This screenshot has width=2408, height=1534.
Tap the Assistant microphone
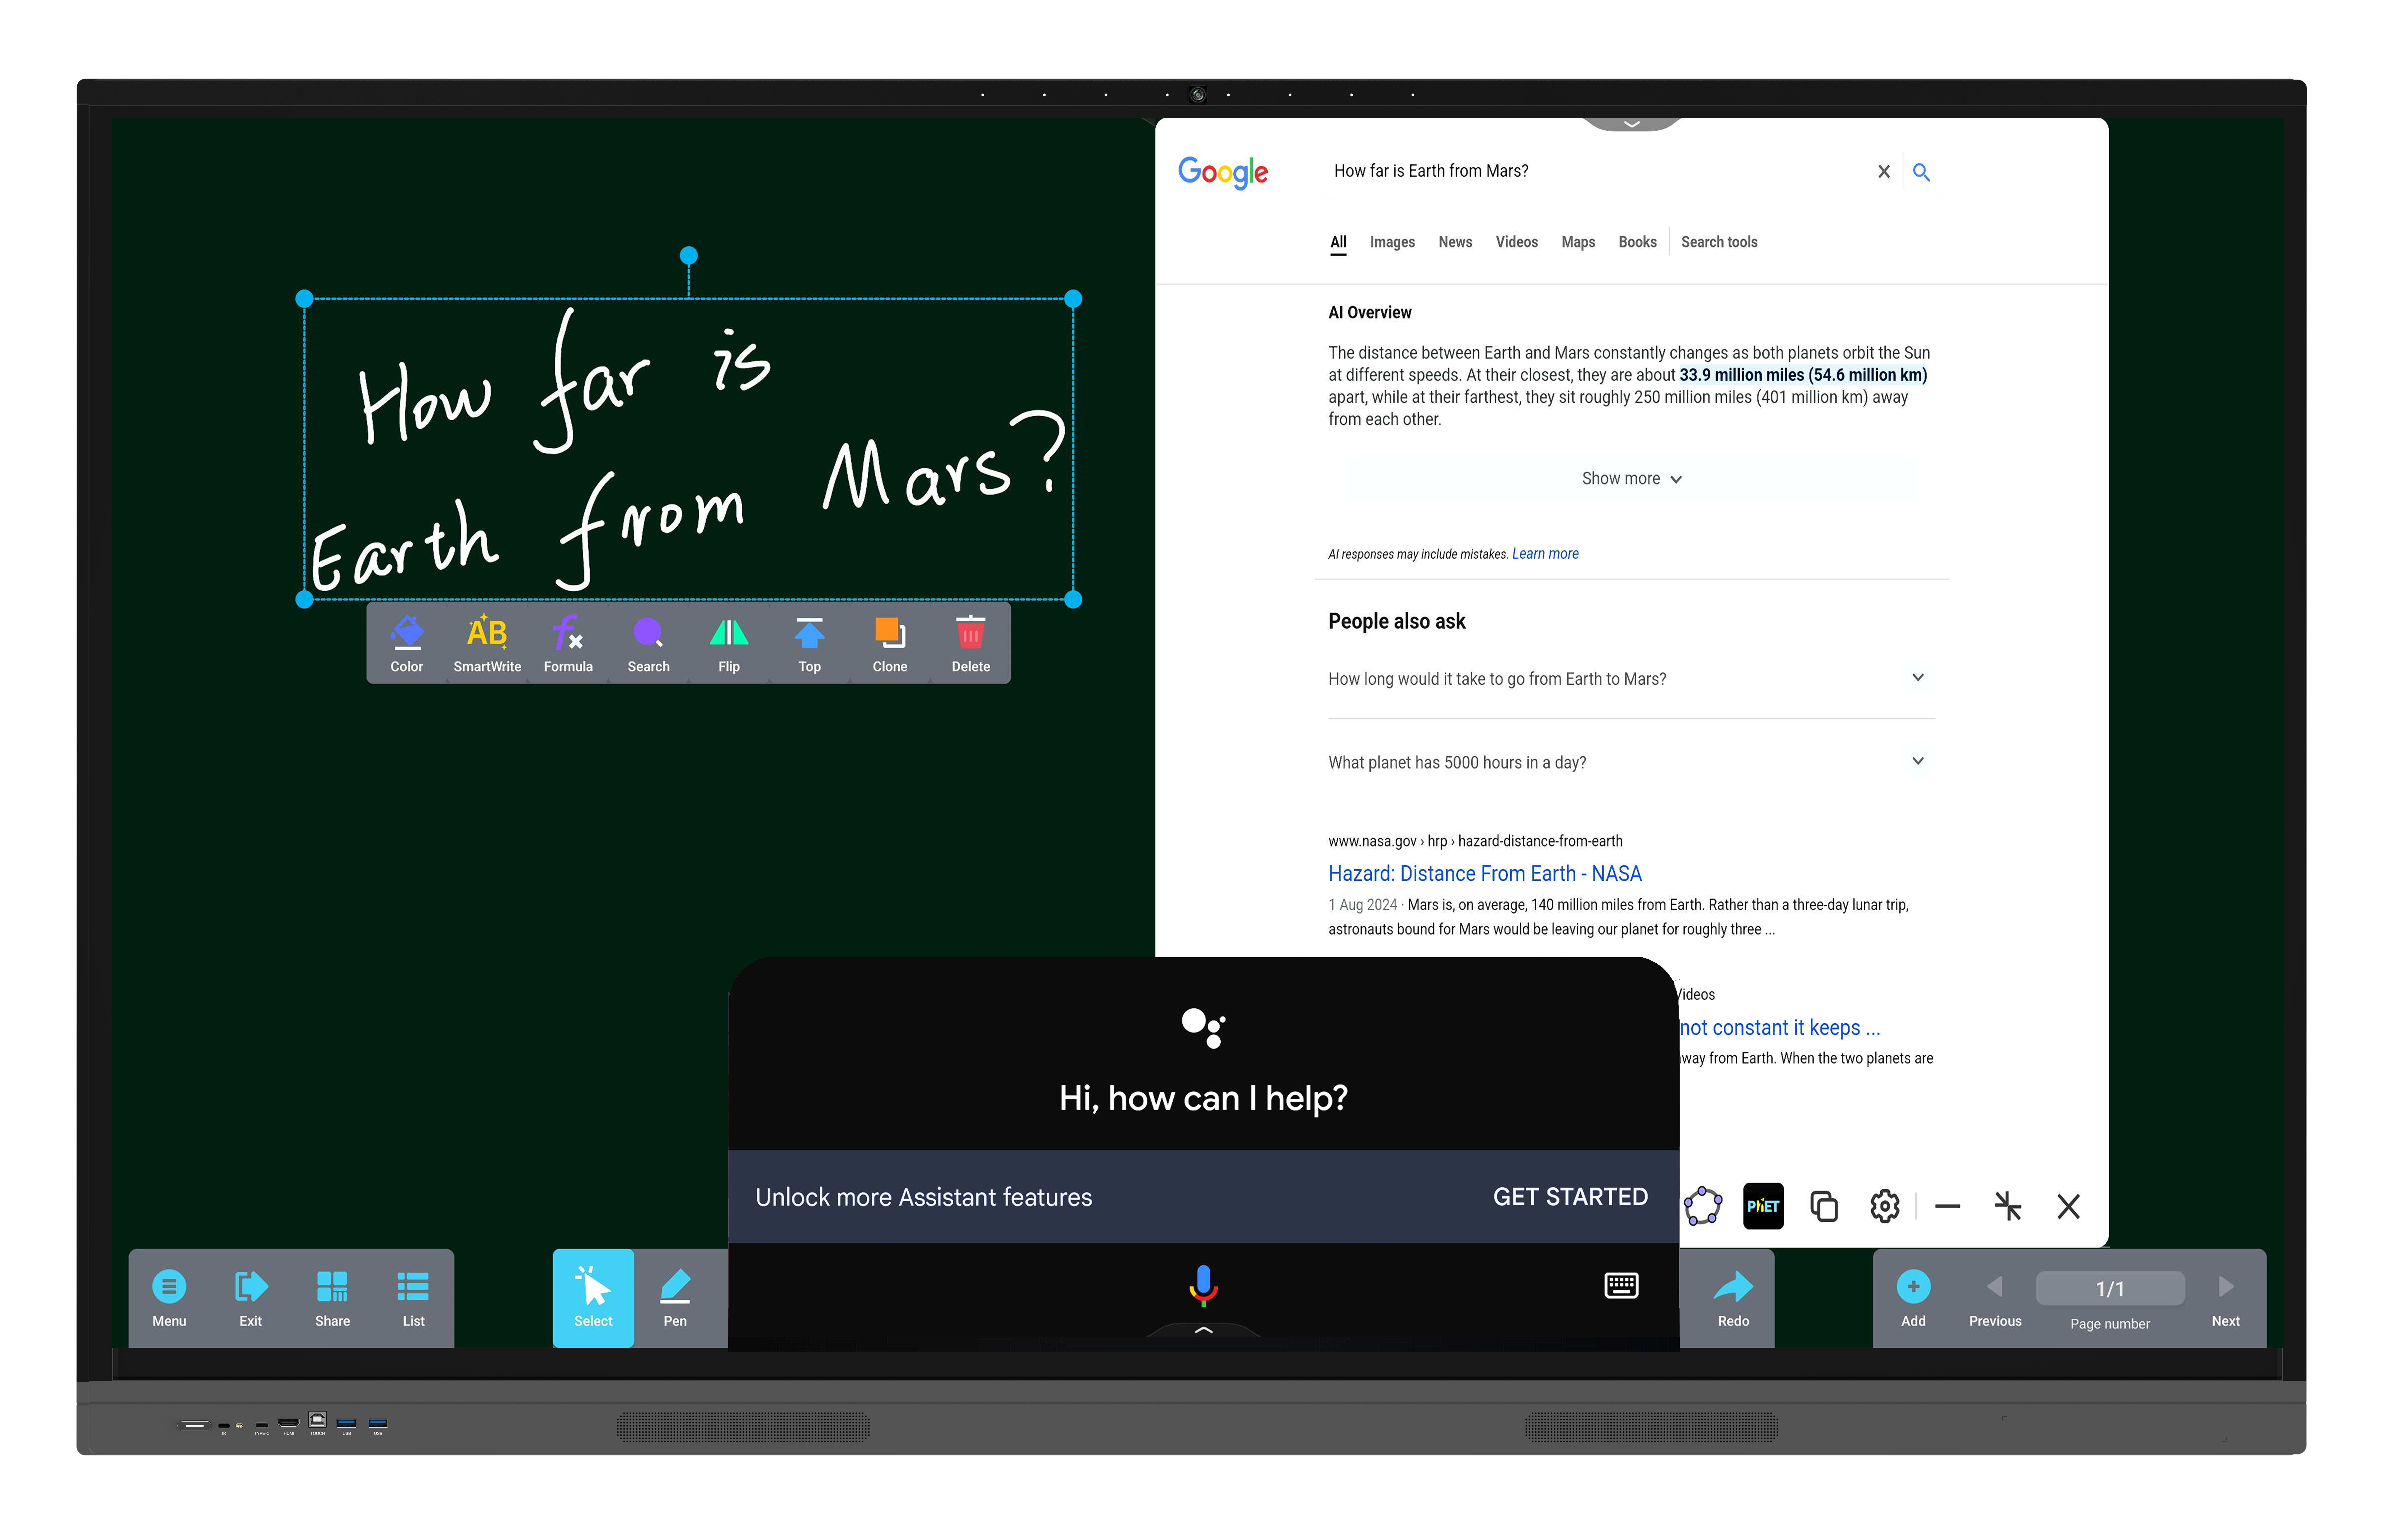tap(1203, 1285)
